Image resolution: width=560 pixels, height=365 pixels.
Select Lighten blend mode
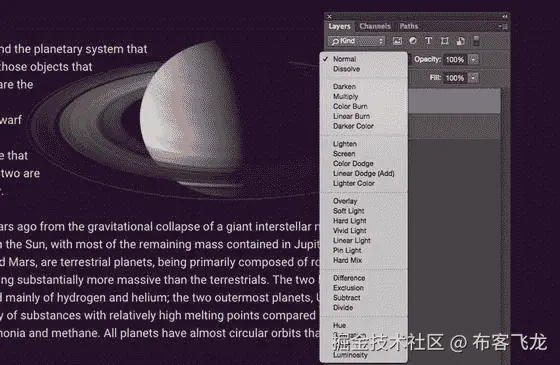pyautogui.click(x=364, y=144)
